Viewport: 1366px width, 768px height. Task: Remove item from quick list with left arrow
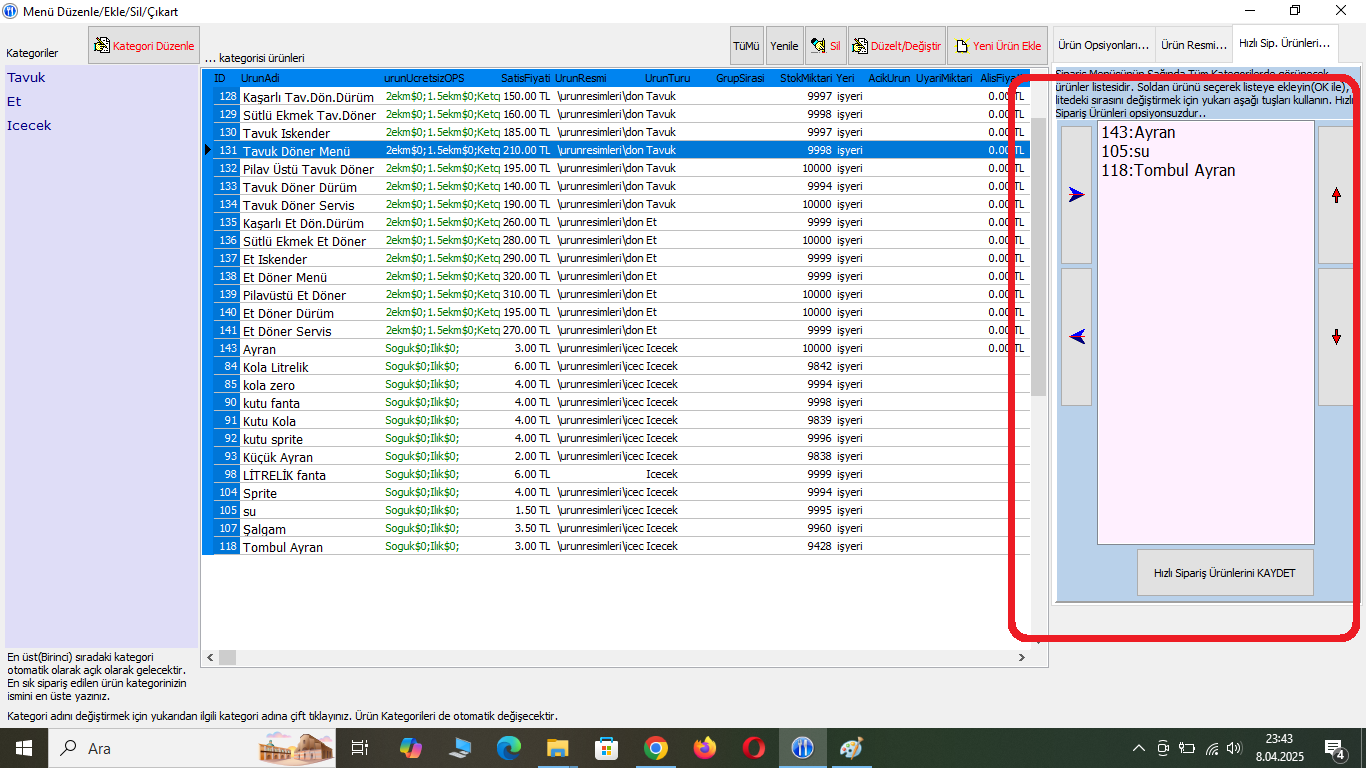(x=1076, y=337)
